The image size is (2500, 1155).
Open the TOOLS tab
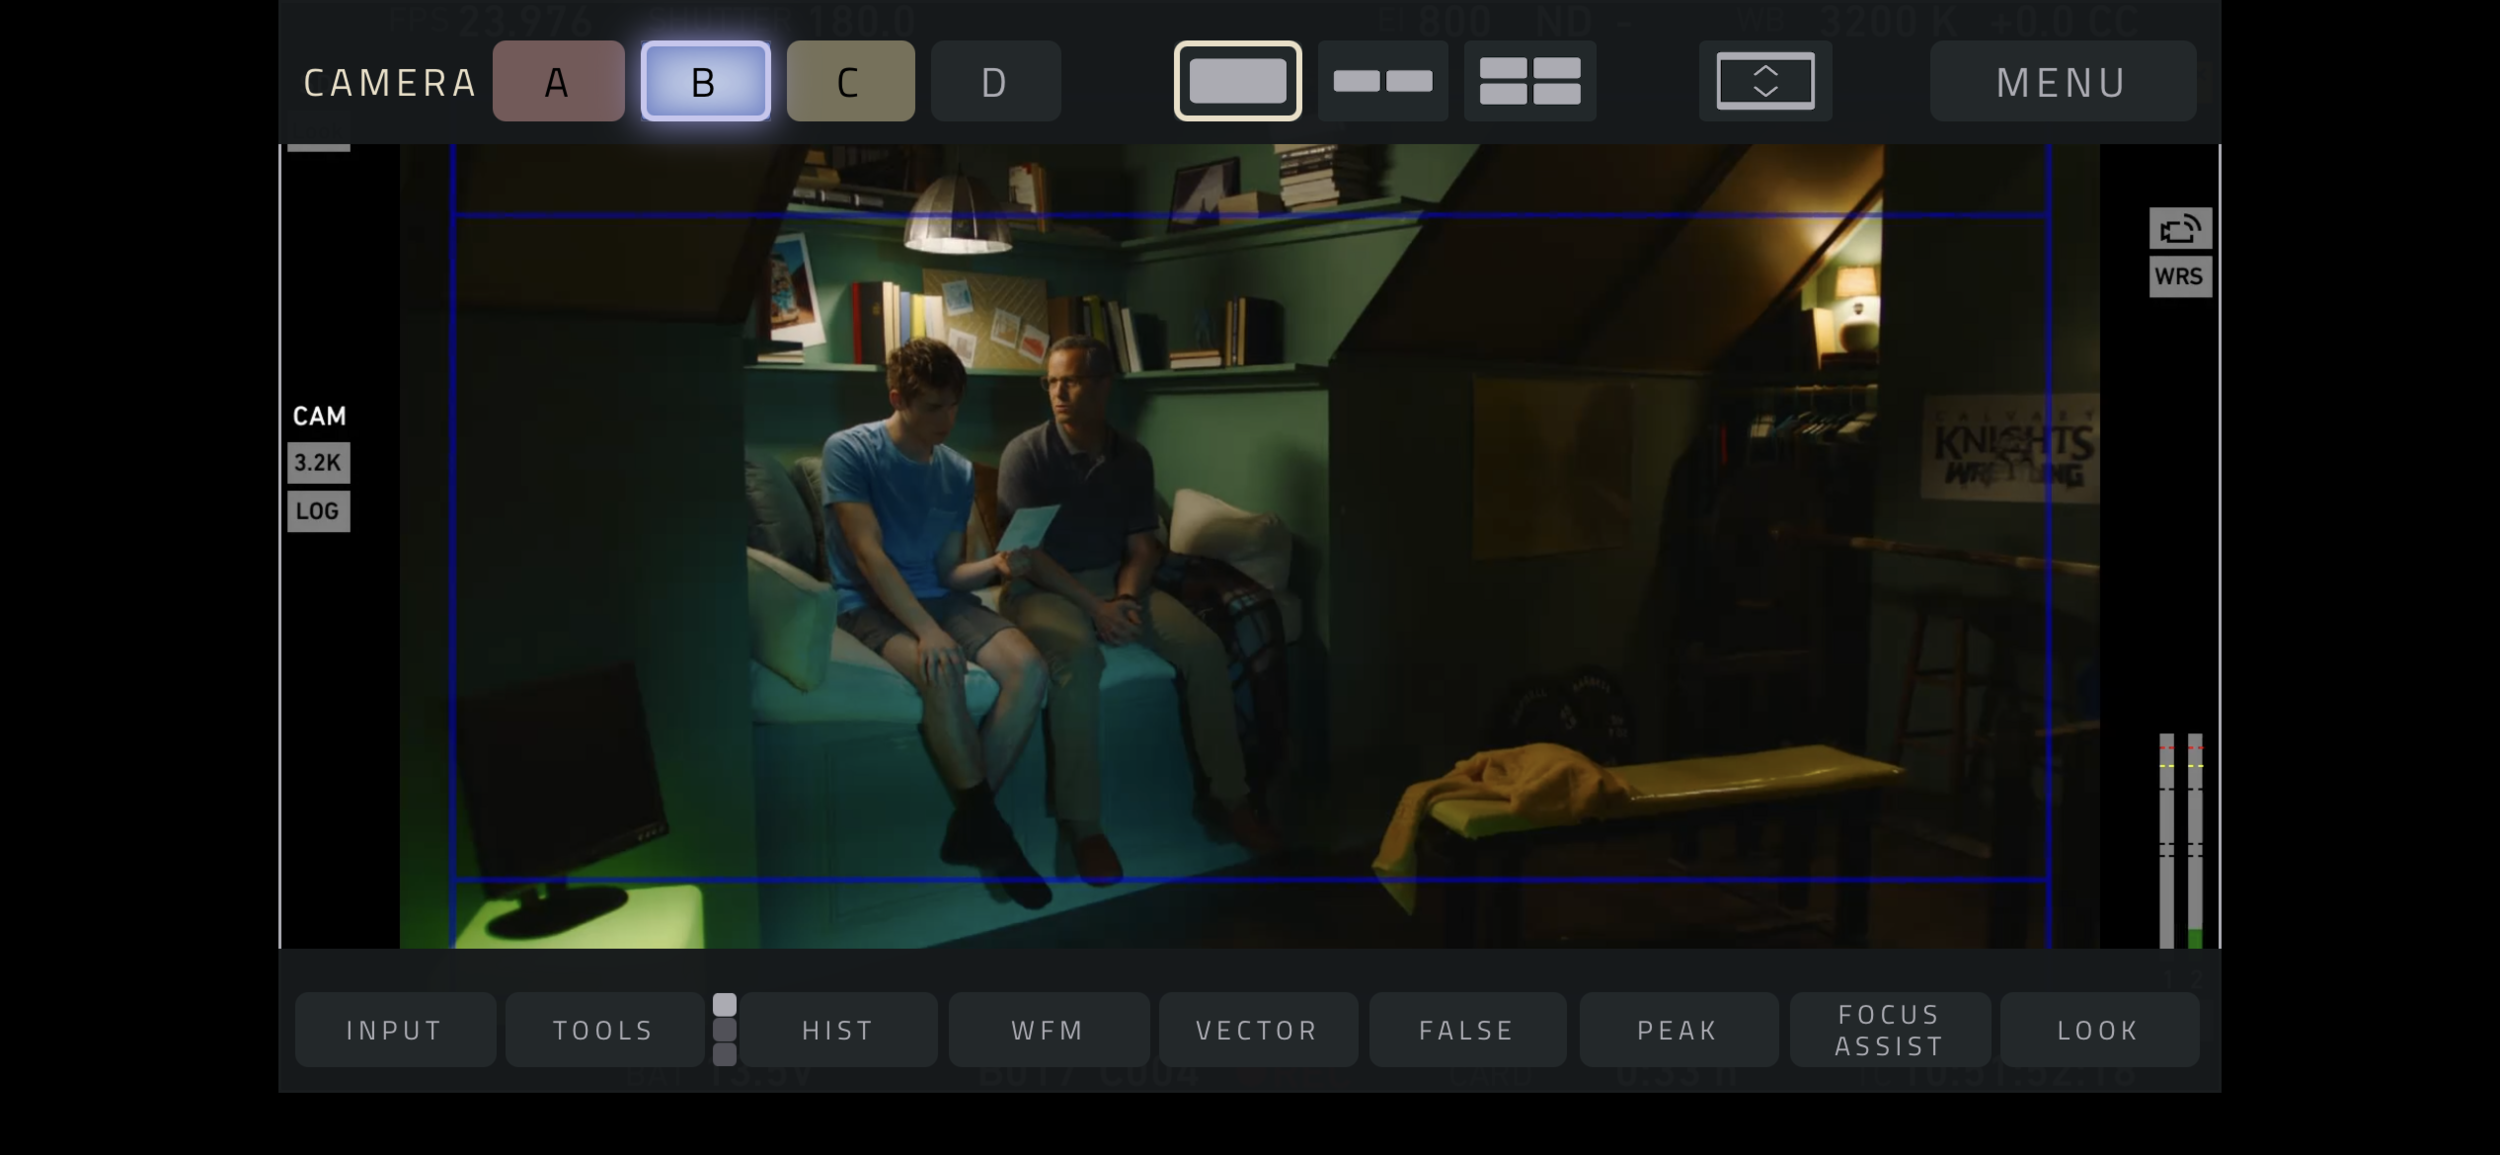point(604,1030)
